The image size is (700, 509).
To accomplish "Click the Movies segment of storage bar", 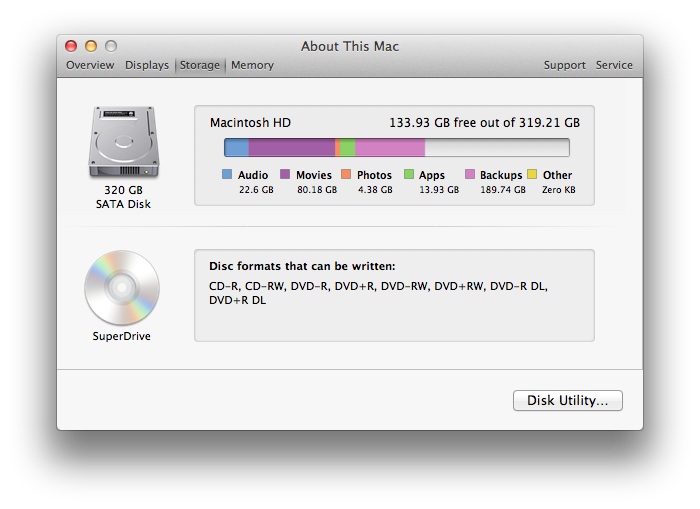I will click(292, 147).
